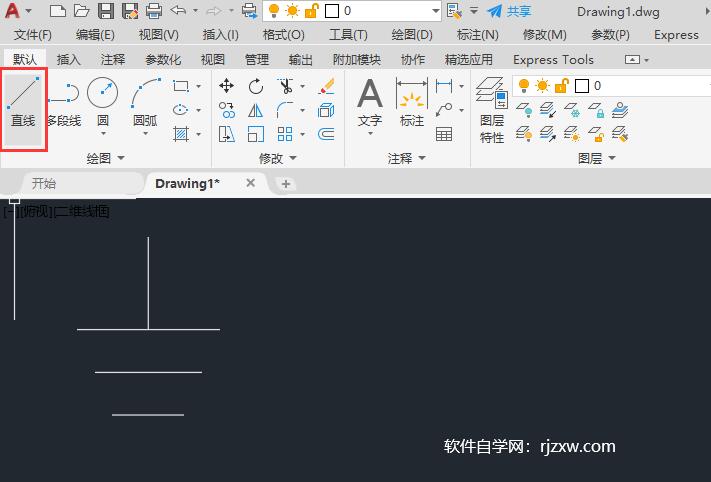Toggle layer 0 sun freeze icon in ribbon
711x482 pixels.
tap(542, 85)
